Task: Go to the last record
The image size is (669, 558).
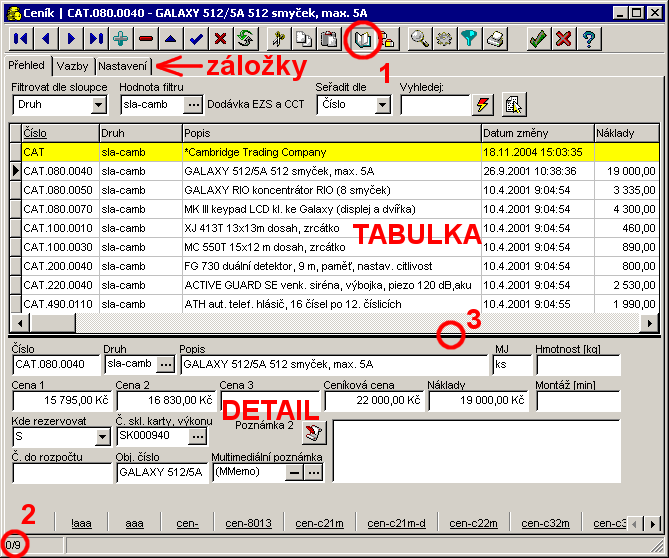Action: click(96, 39)
